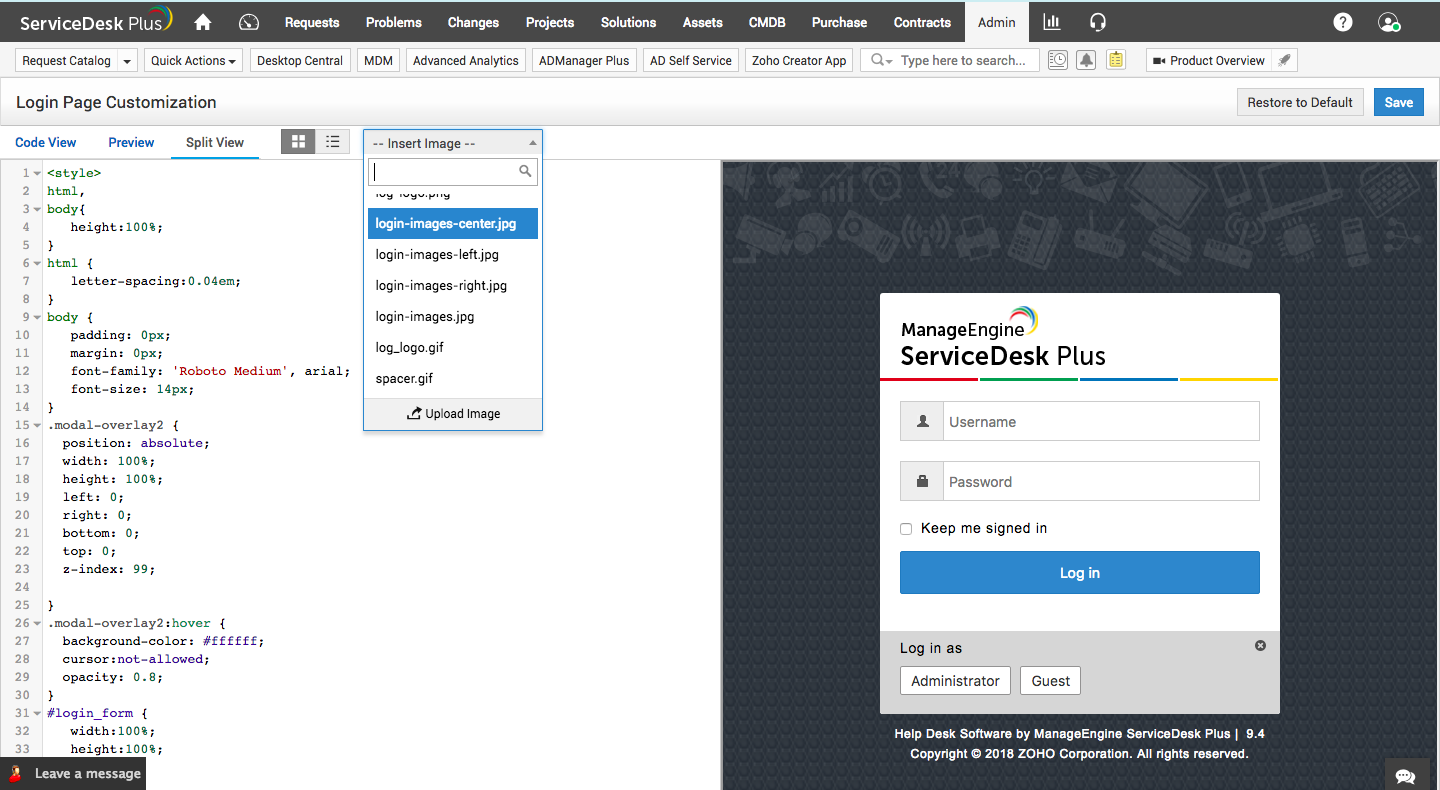Viewport: 1440px width, 790px height.
Task: Save the login page customization
Action: point(1399,102)
